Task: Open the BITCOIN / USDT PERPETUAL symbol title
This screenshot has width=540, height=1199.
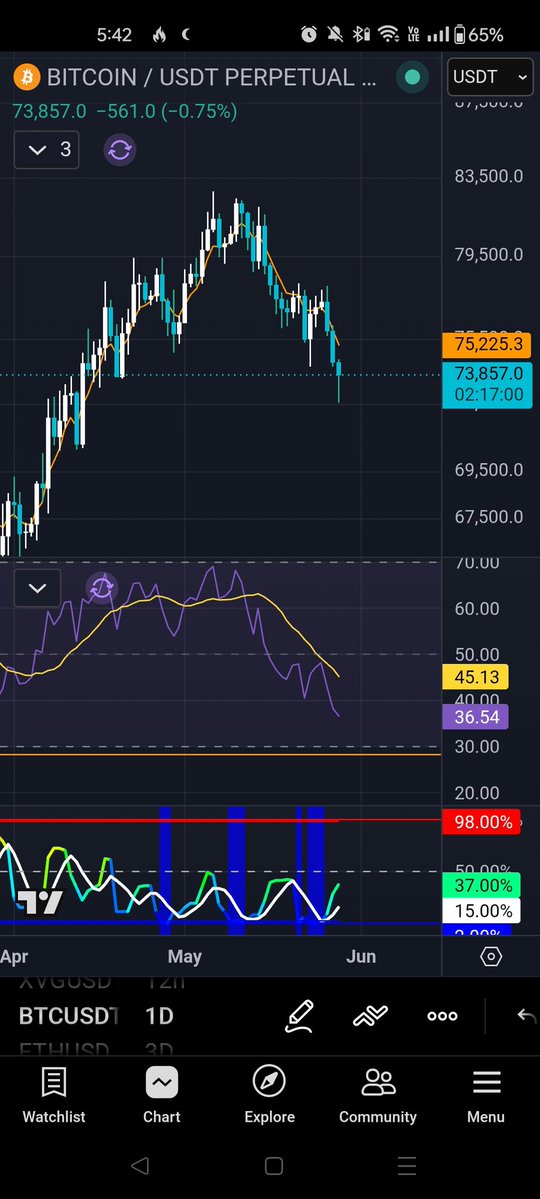Action: pos(212,77)
